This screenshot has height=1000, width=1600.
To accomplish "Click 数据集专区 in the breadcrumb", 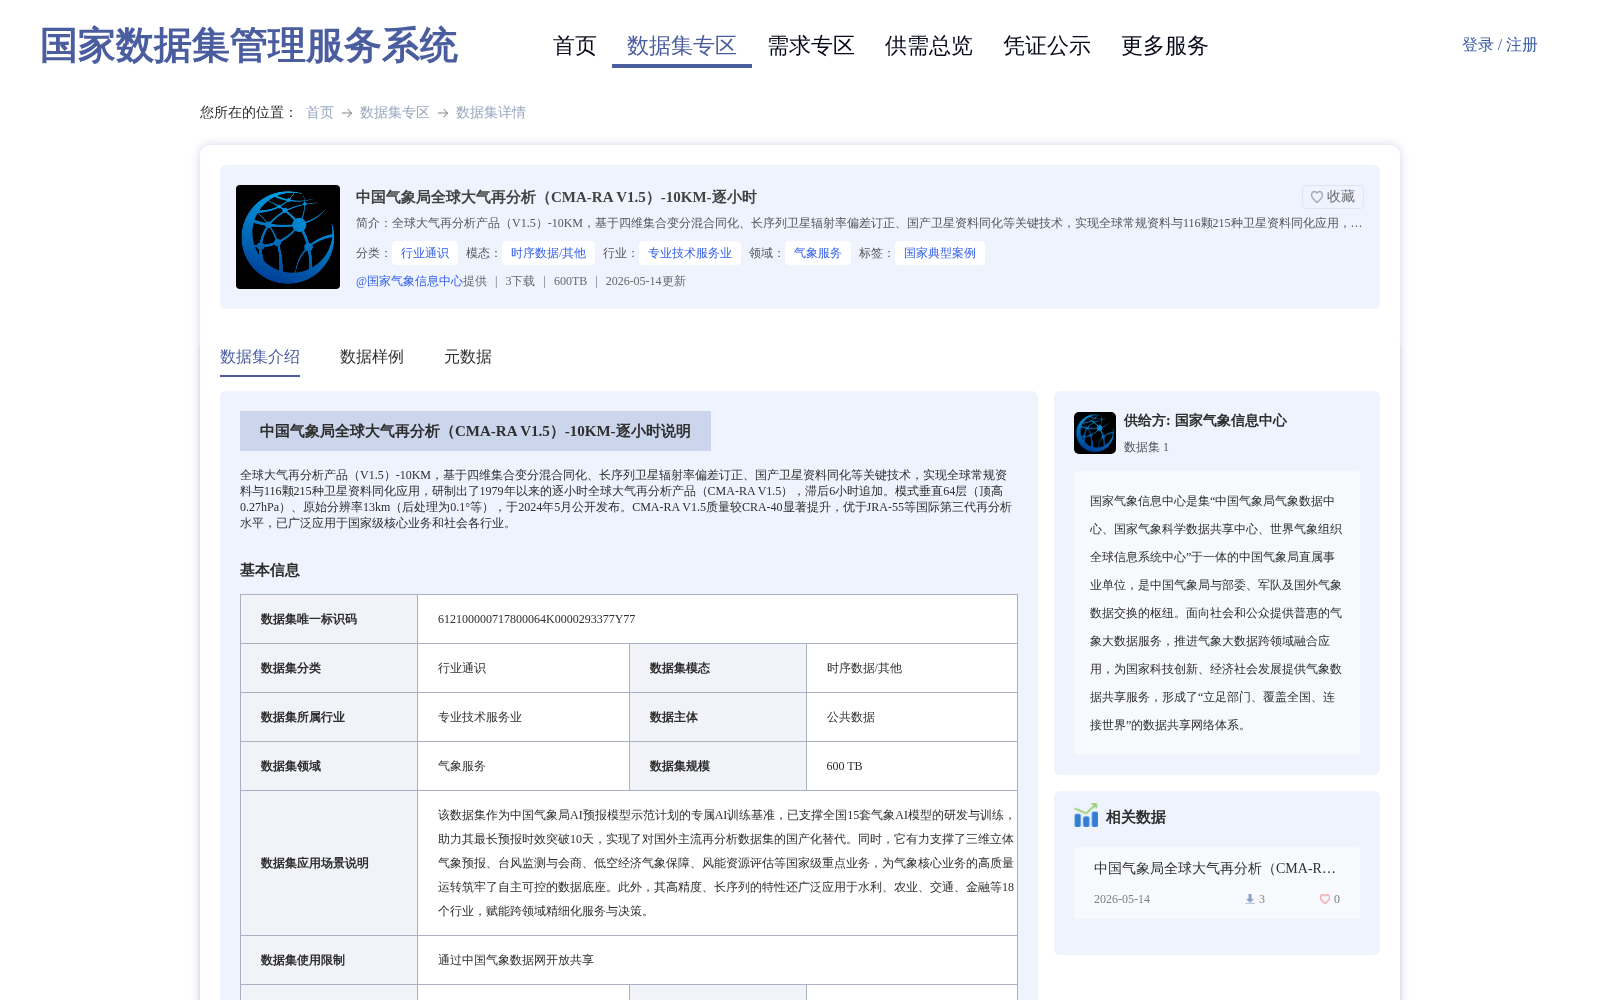I will tap(395, 113).
